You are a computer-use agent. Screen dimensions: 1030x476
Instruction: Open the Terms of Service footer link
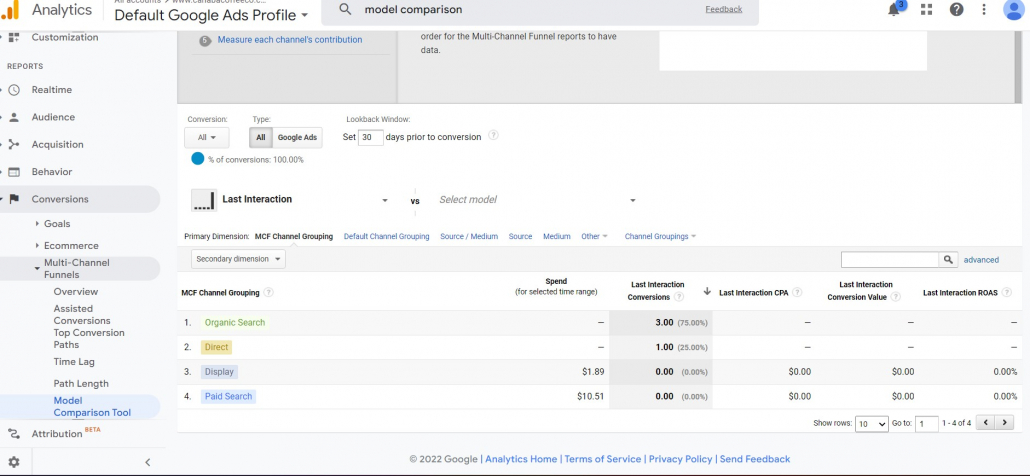click(x=602, y=460)
